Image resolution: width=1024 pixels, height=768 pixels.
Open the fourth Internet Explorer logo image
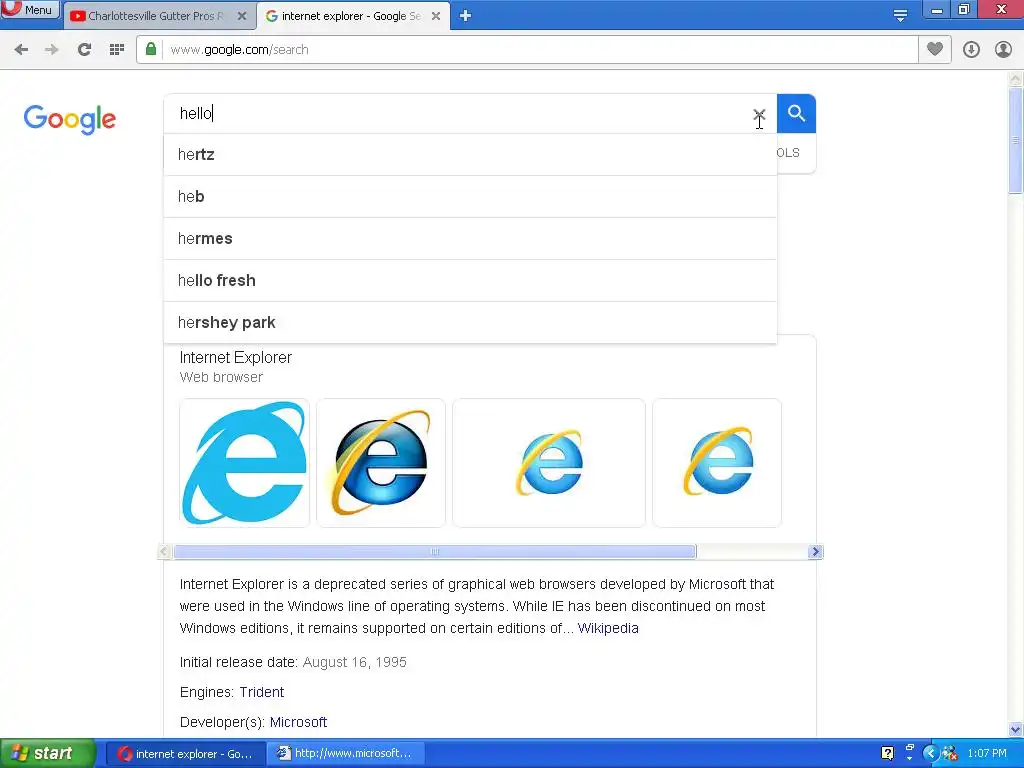click(x=716, y=463)
